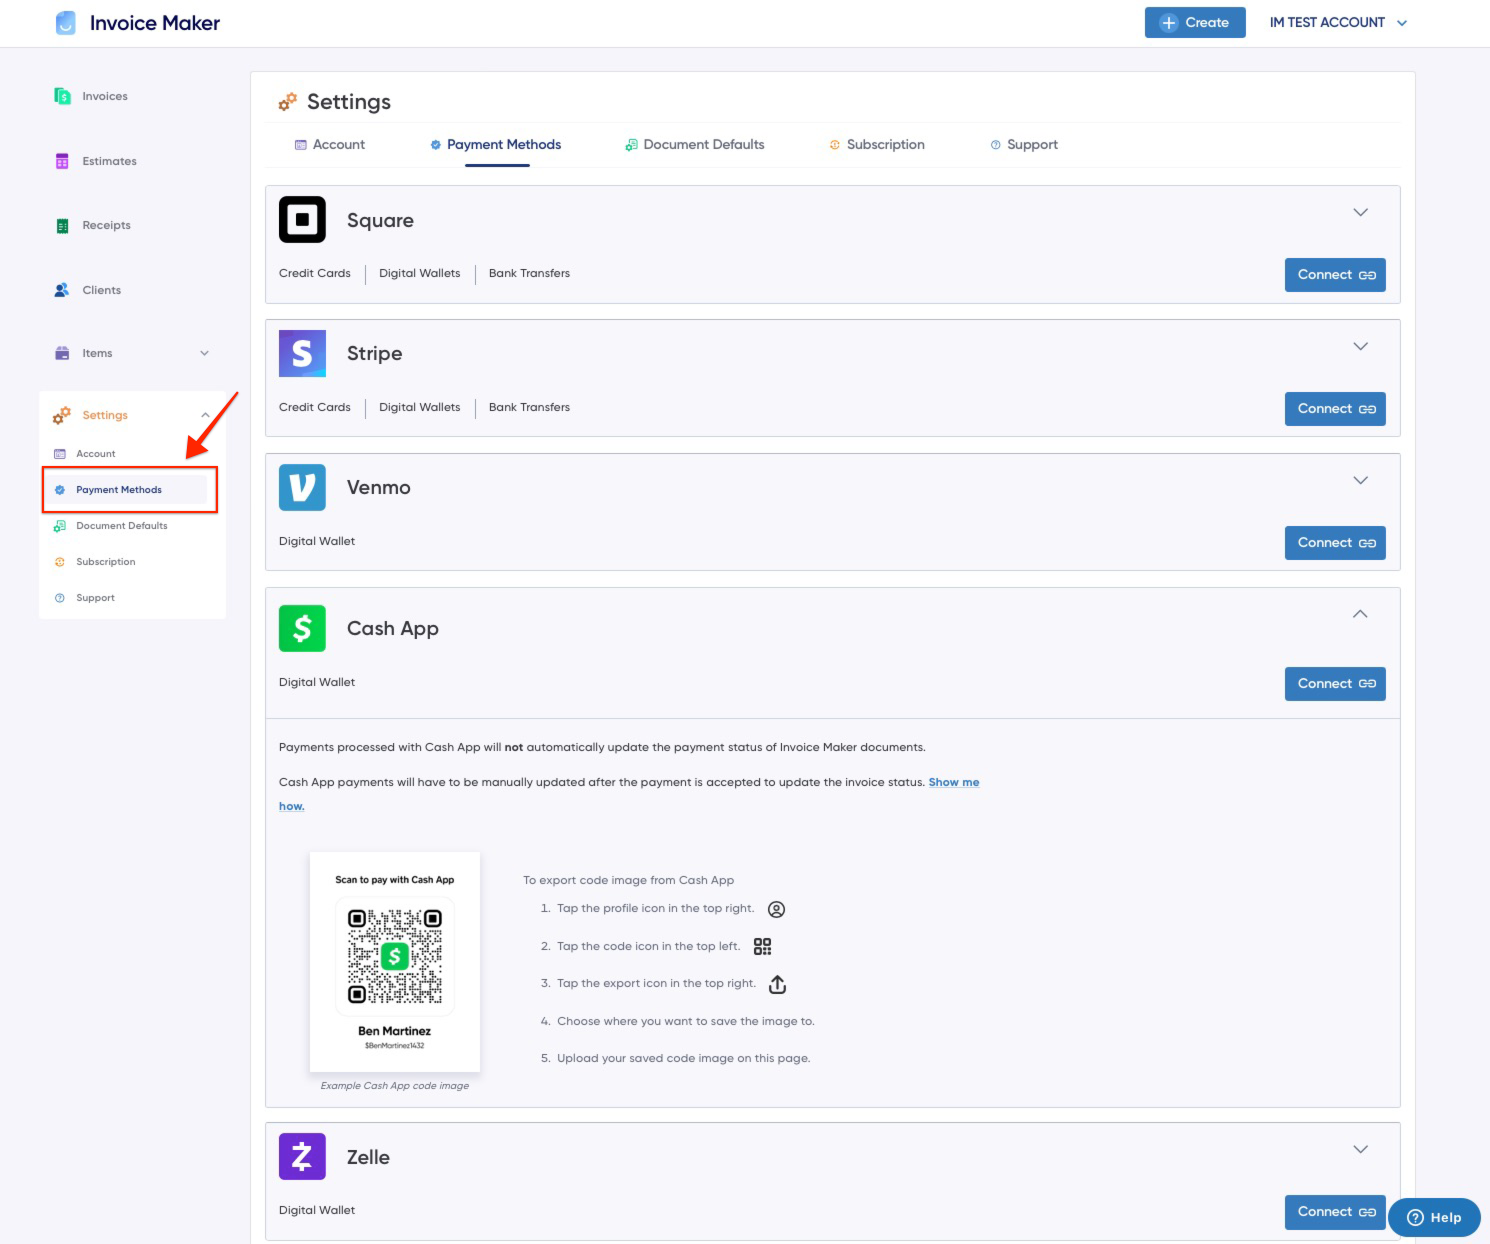Click the Cash App logo icon
1490x1244 pixels.
pos(302,628)
